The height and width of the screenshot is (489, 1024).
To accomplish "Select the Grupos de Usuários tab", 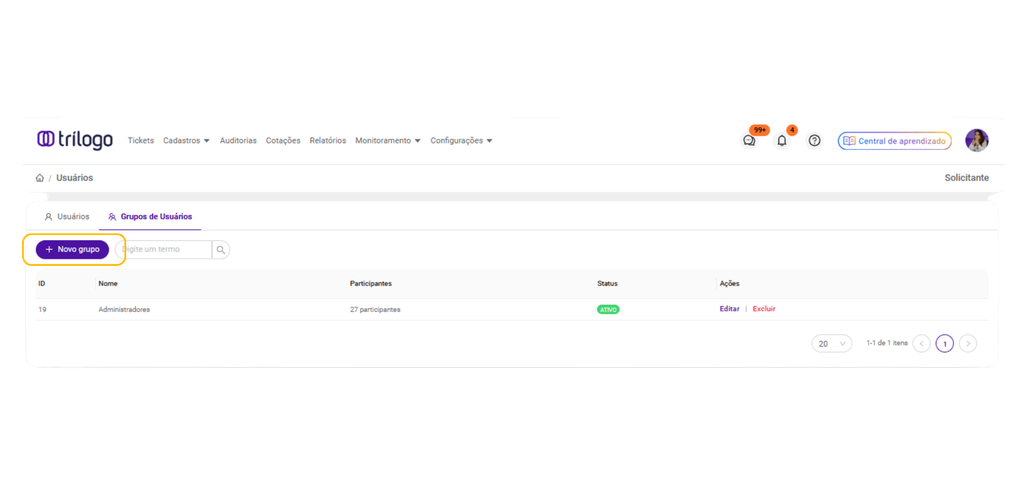I will click(x=150, y=217).
